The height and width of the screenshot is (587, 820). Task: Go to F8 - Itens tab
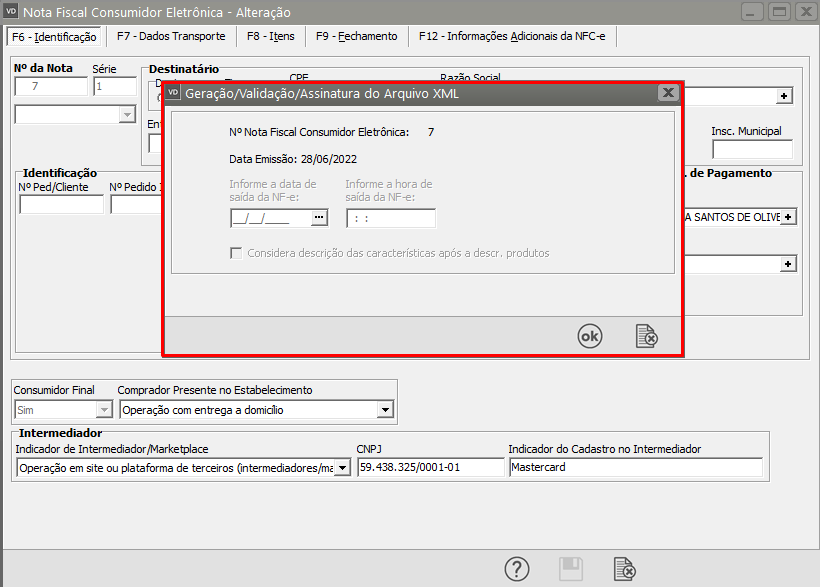coord(270,36)
